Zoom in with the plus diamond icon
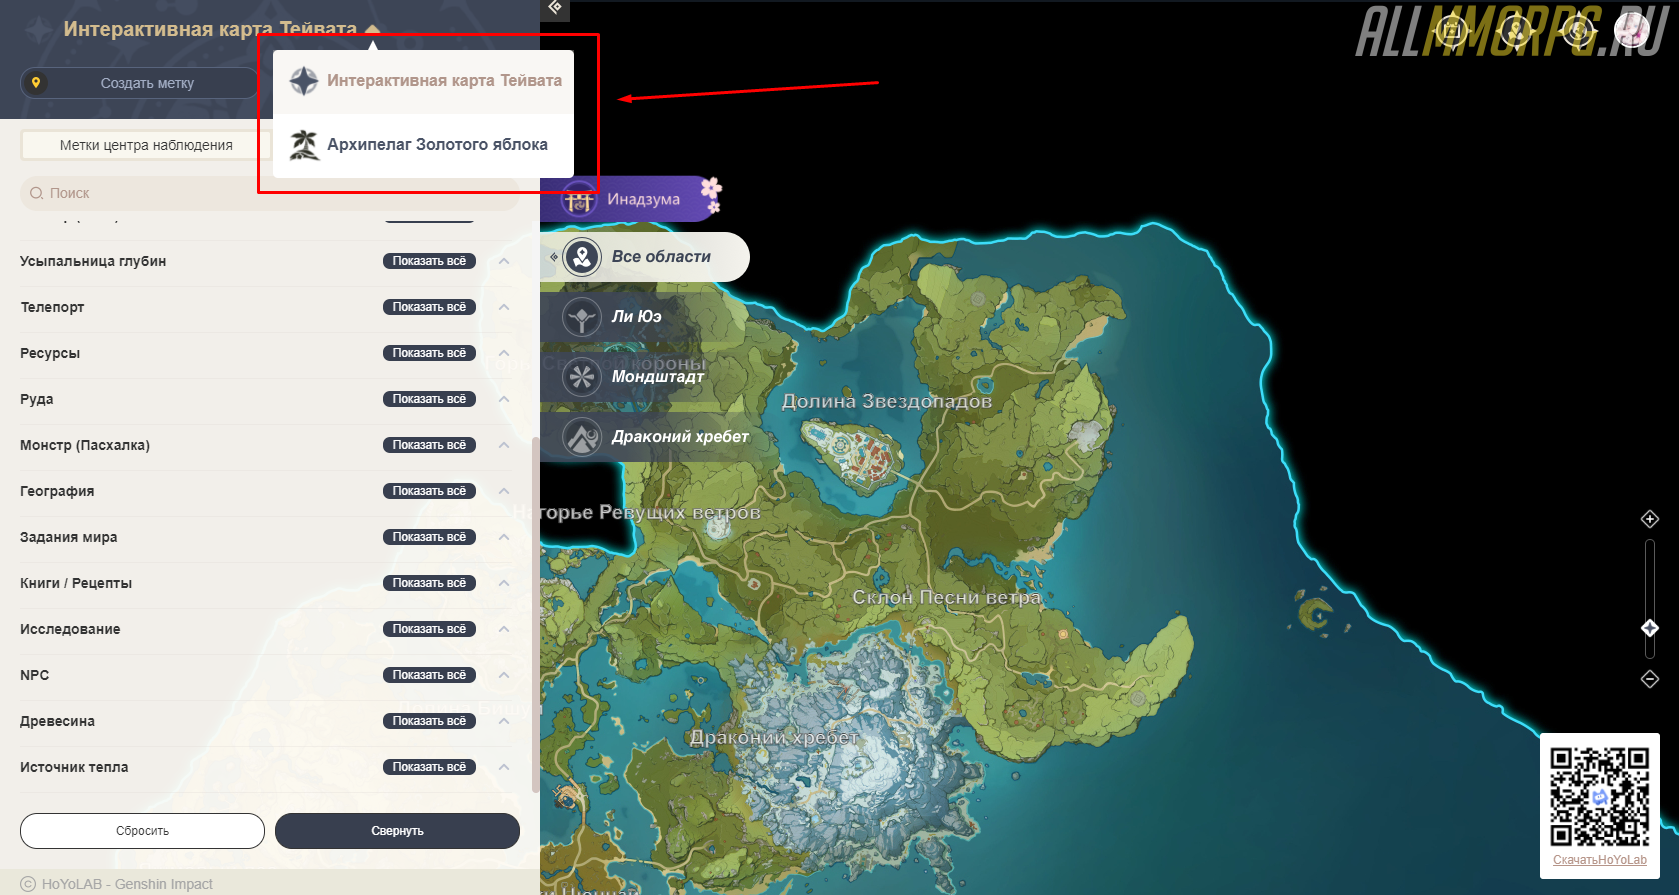The image size is (1679, 895). (x=1650, y=519)
